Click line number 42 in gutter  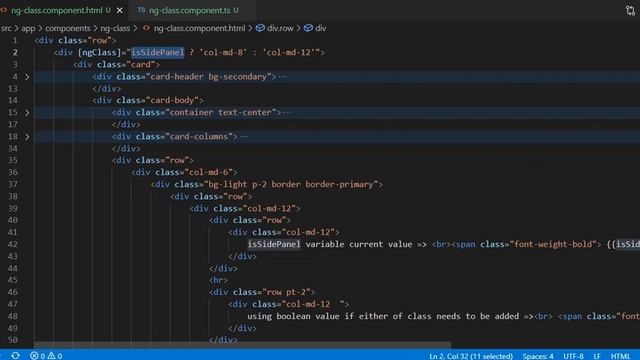tap(13, 244)
